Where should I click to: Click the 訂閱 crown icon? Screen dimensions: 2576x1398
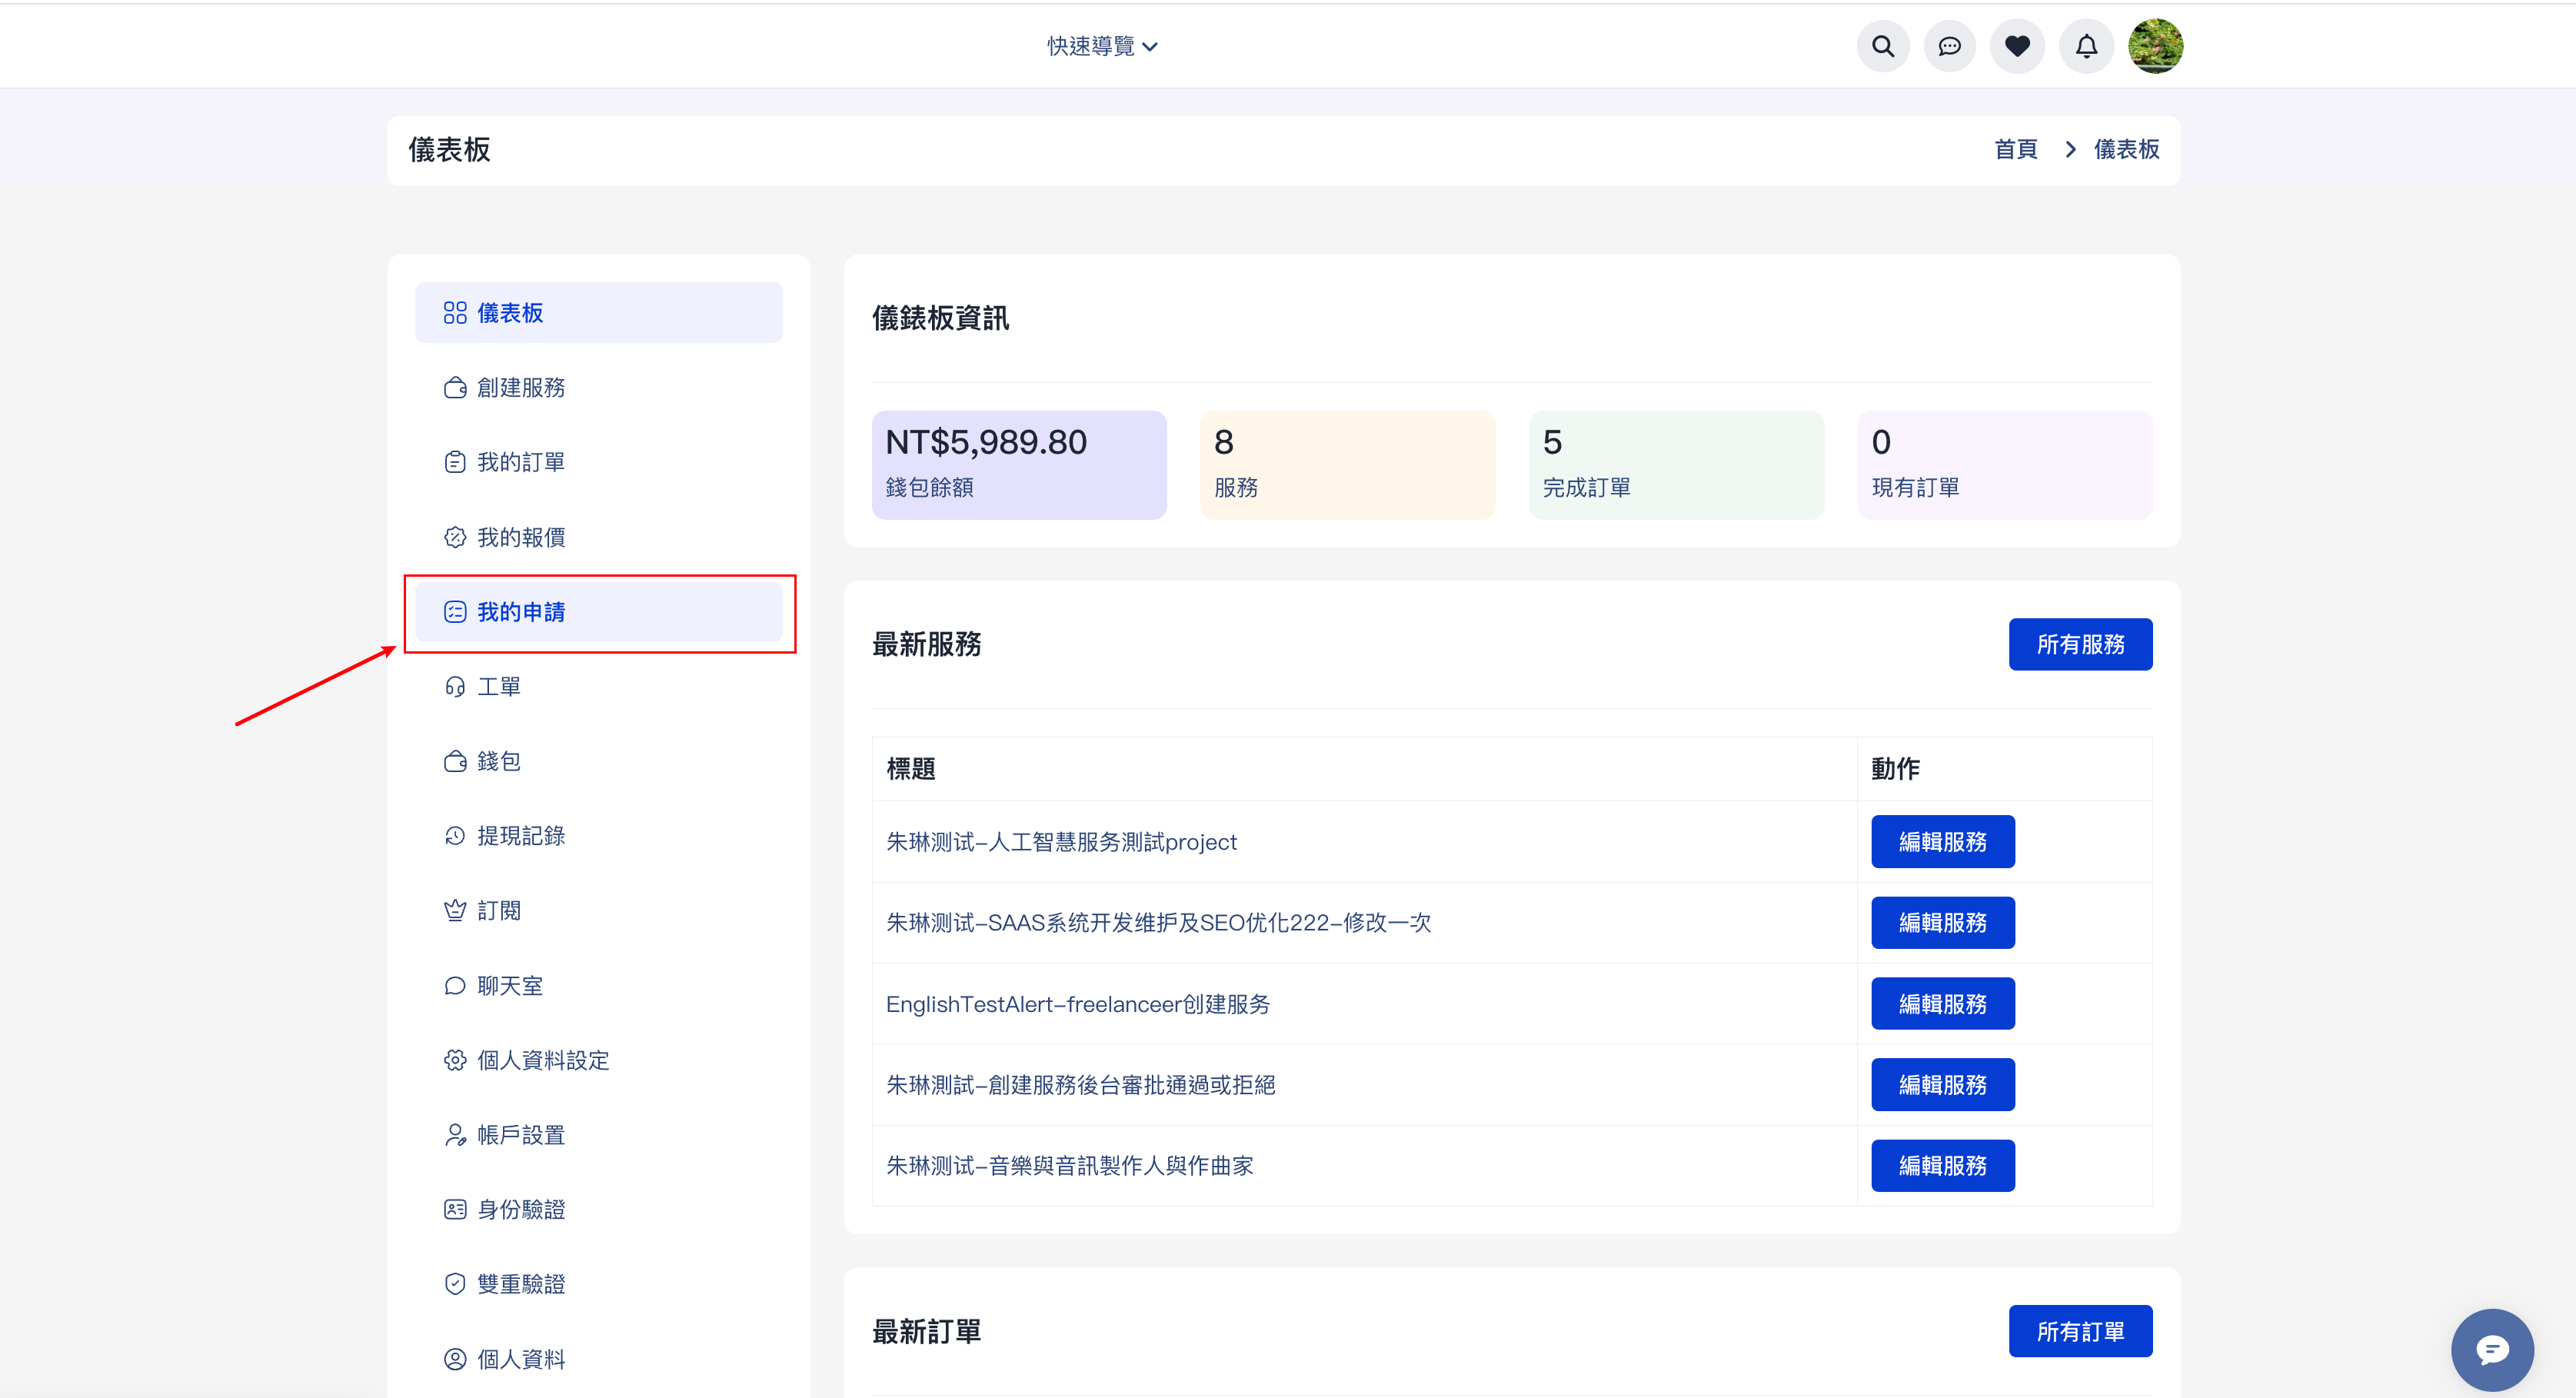[x=455, y=911]
